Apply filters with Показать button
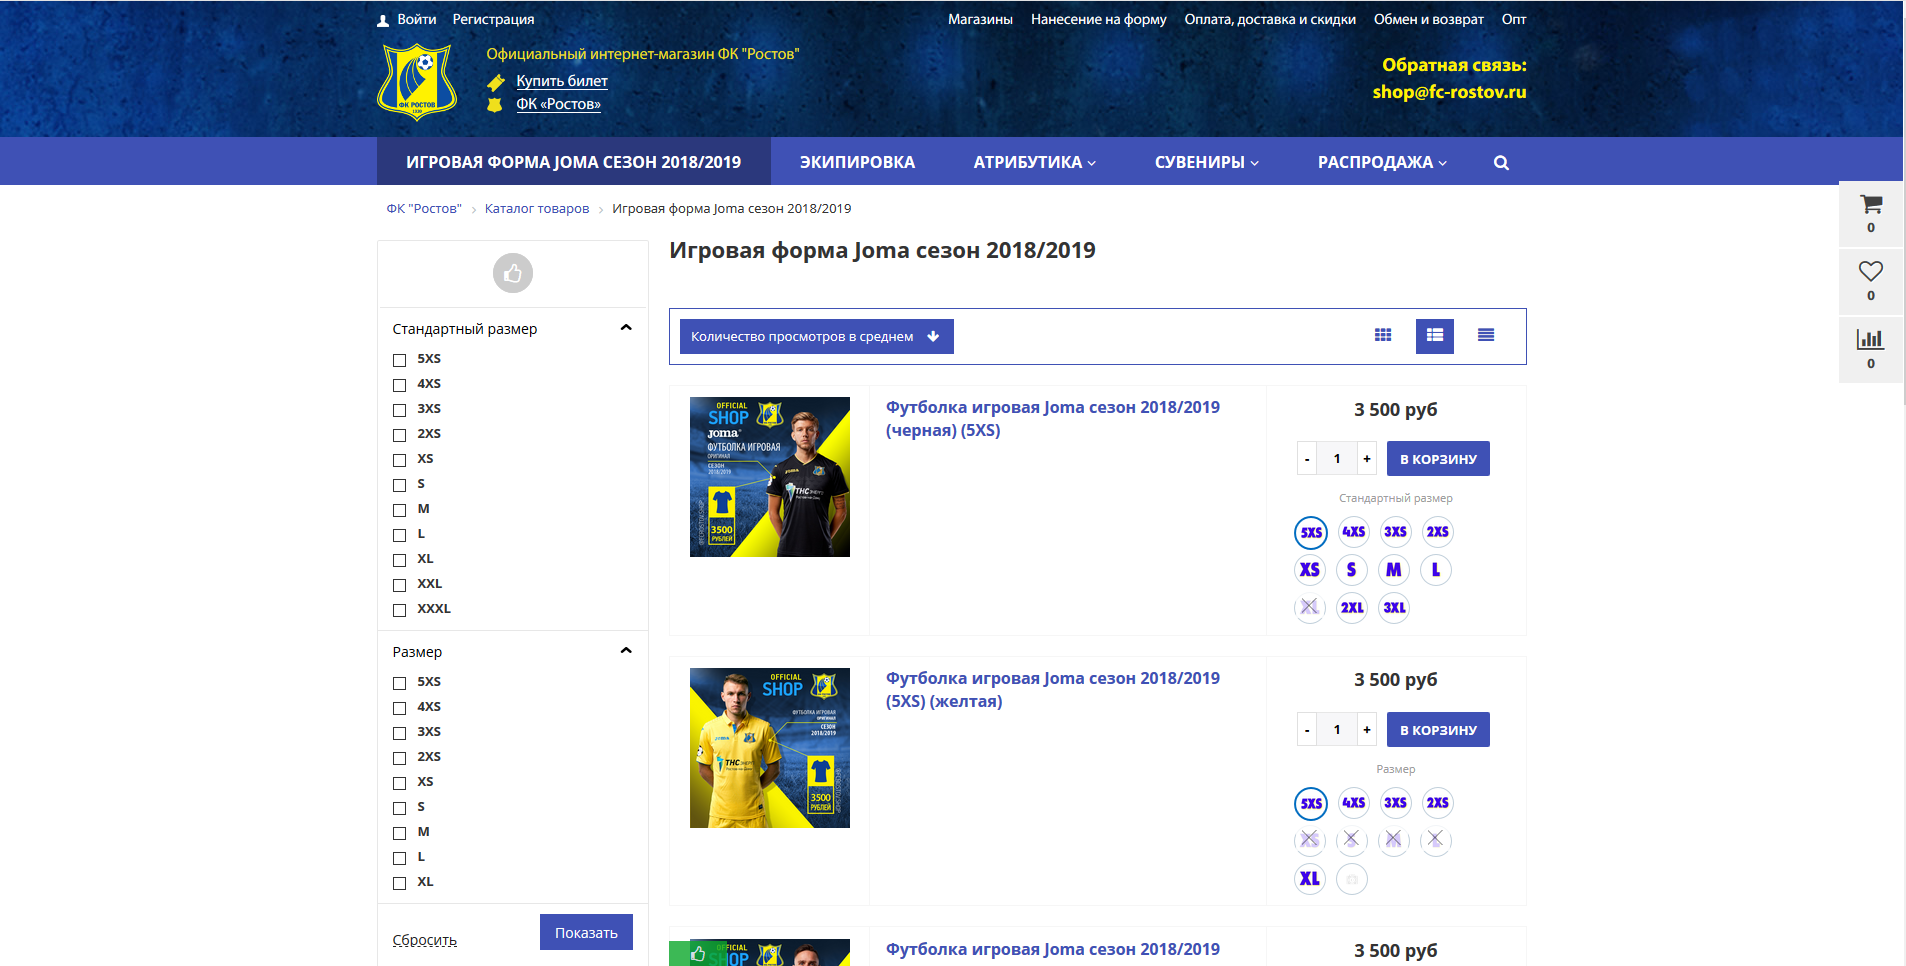This screenshot has width=1906, height=966. [x=586, y=932]
